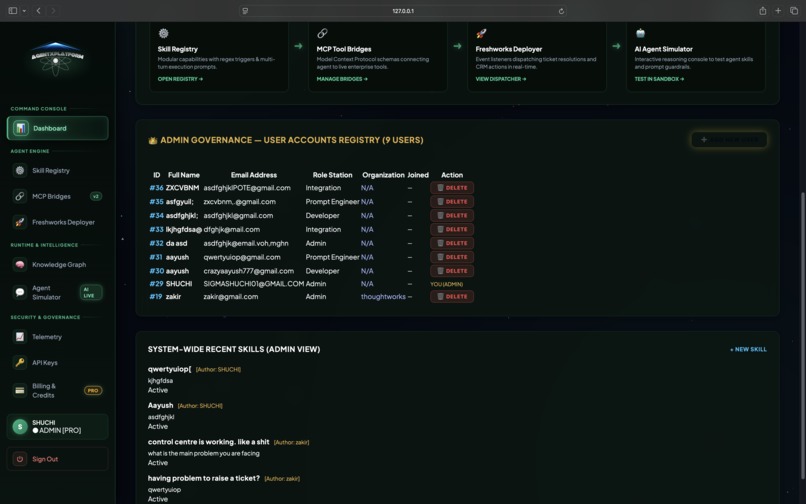Click the Skill Registry gear icon in sidebar

pyautogui.click(x=20, y=170)
